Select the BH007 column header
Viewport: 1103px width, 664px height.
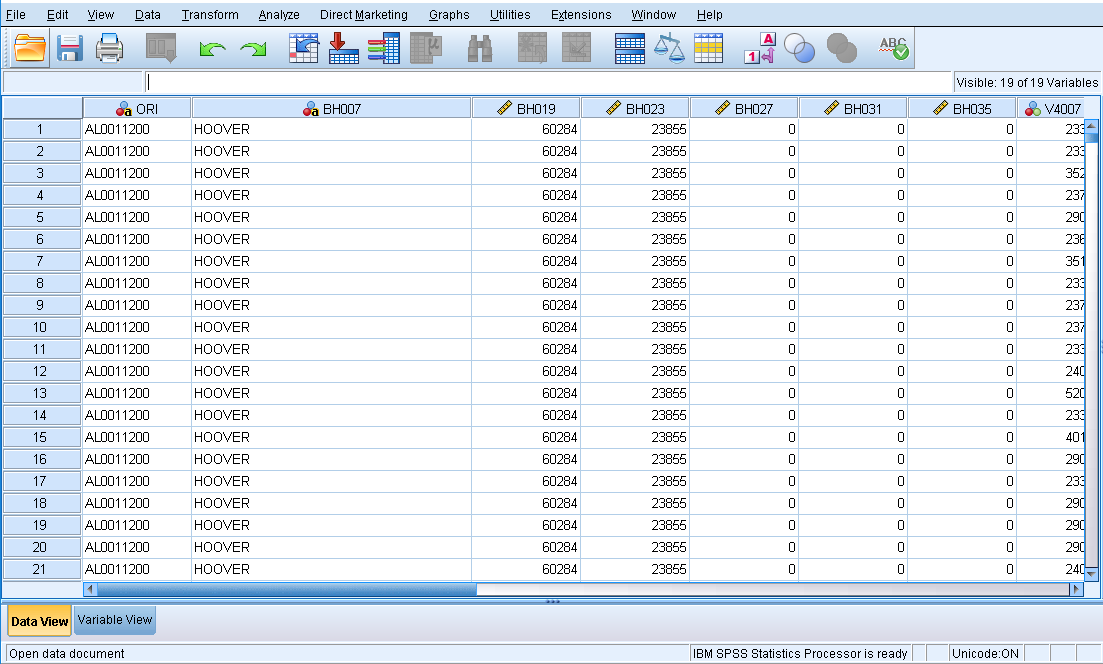[331, 108]
